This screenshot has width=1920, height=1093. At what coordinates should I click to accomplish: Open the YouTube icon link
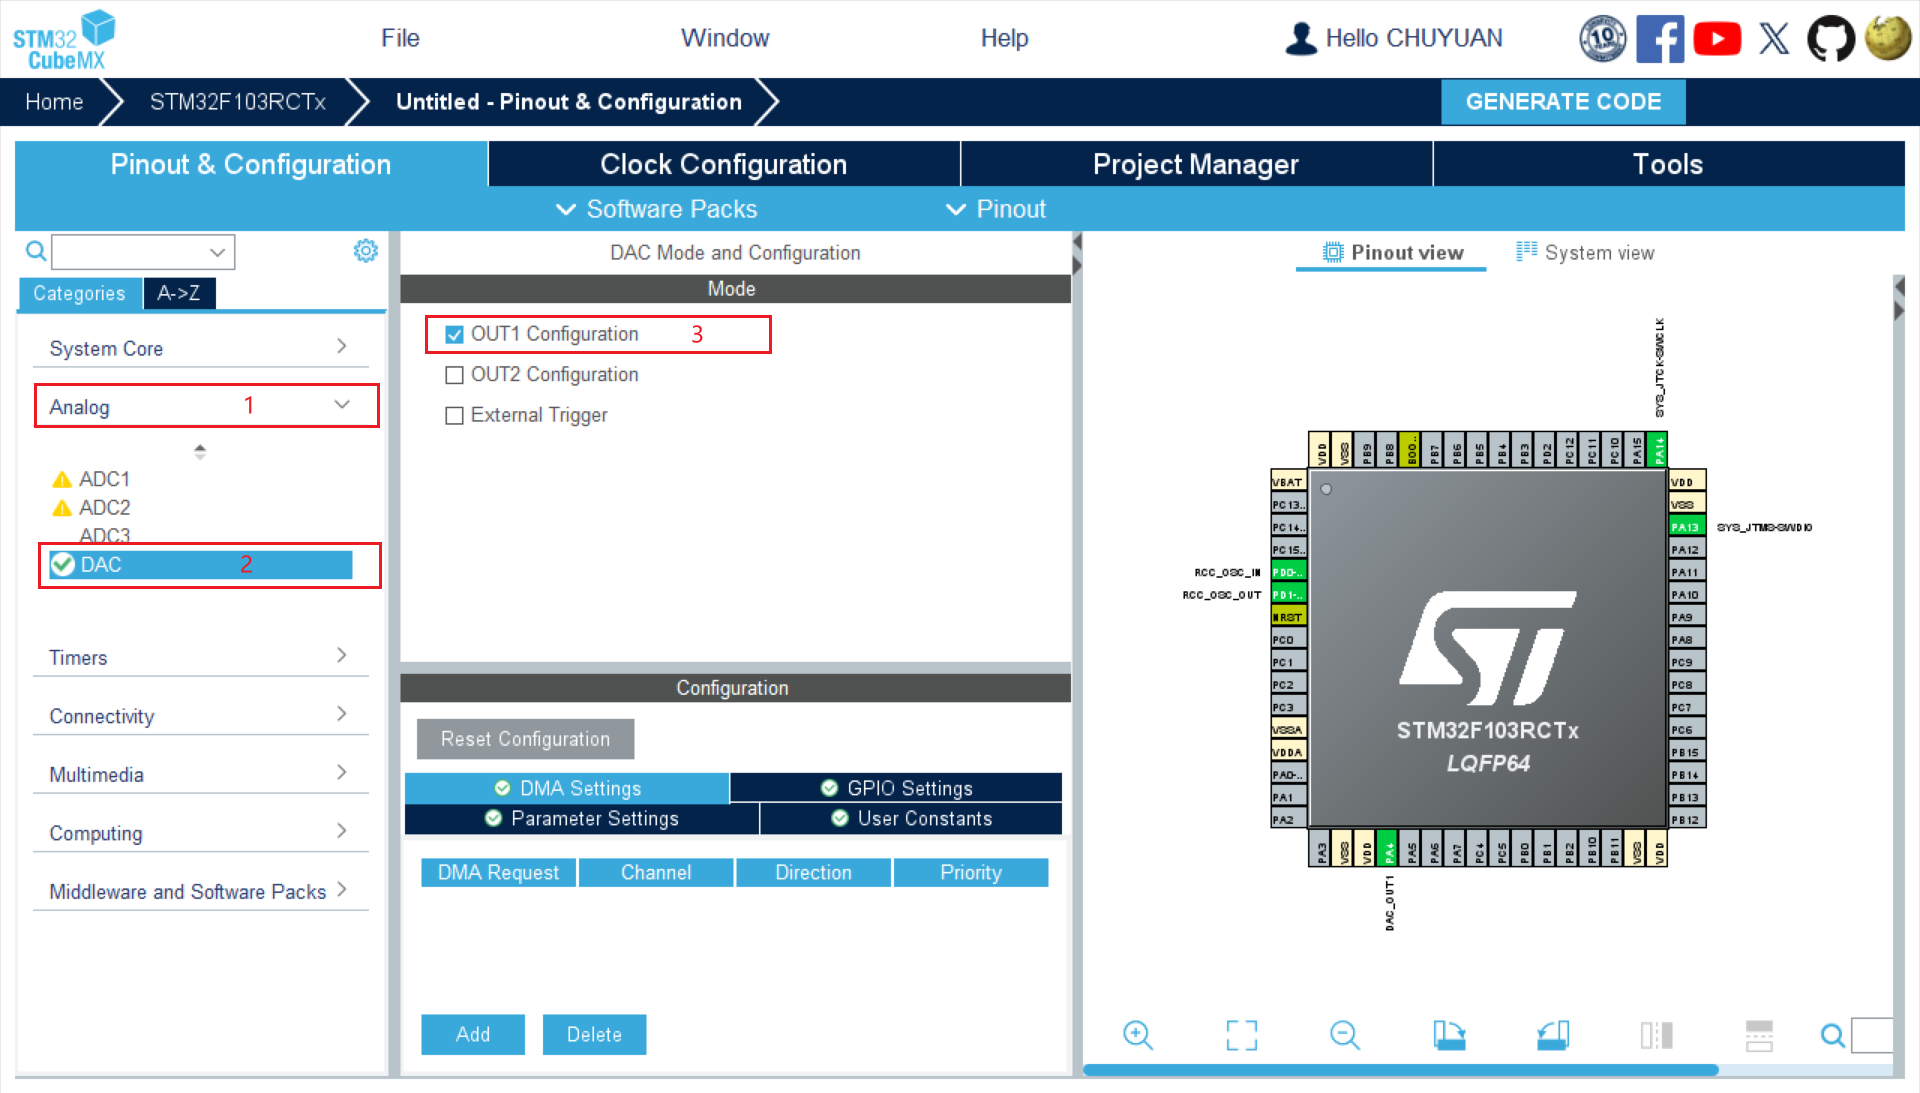1717,39
